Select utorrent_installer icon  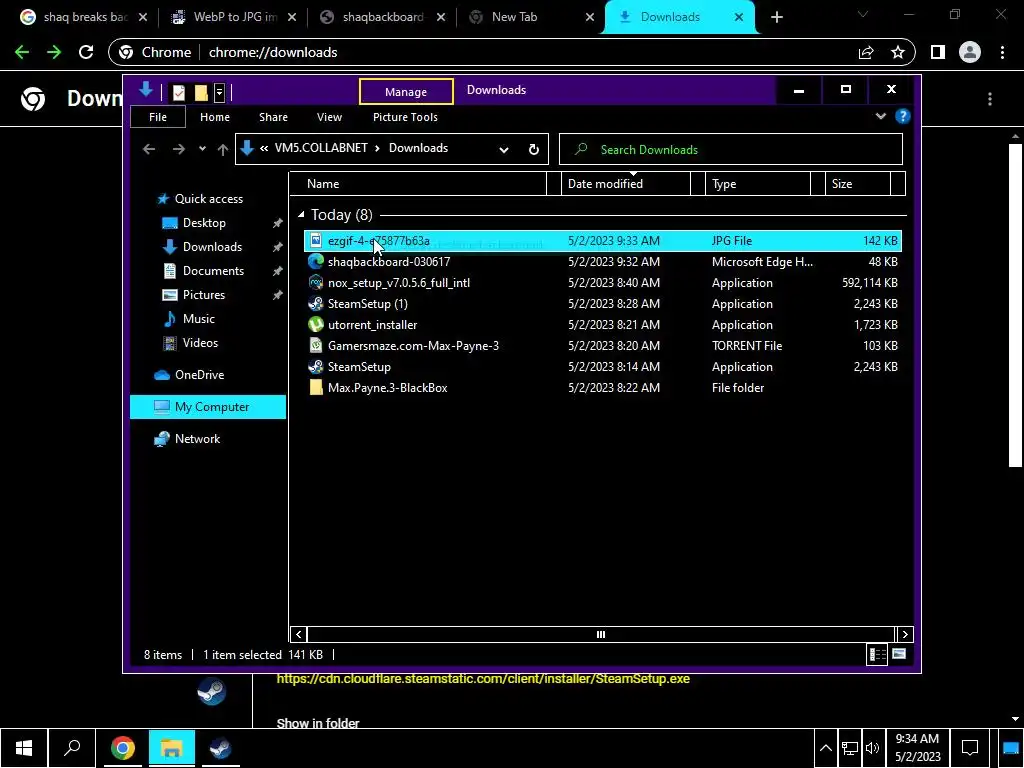click(x=315, y=324)
